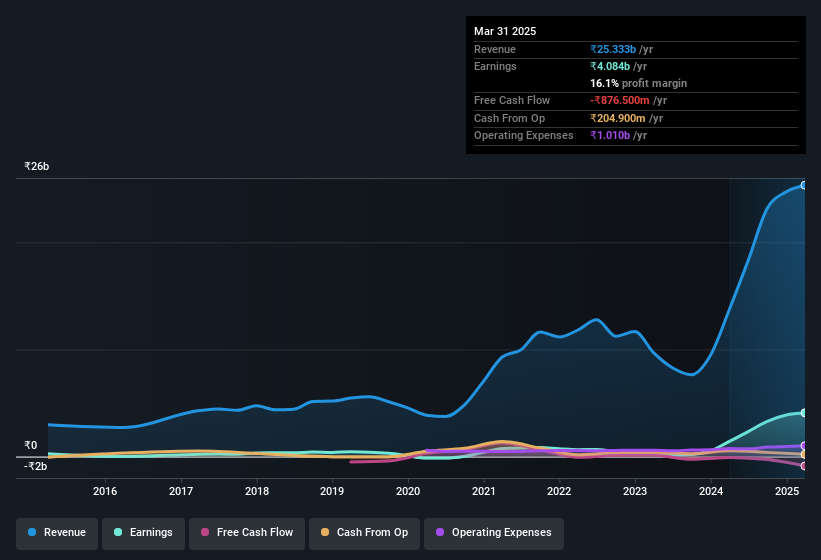Toggle the Free Cash Flow legend button
Image resolution: width=821 pixels, height=560 pixels.
247,533
